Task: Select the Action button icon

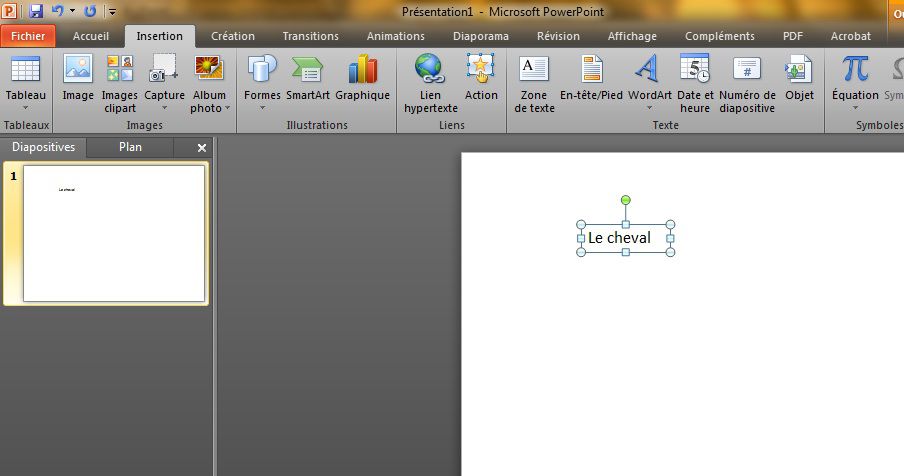Action: (481, 70)
